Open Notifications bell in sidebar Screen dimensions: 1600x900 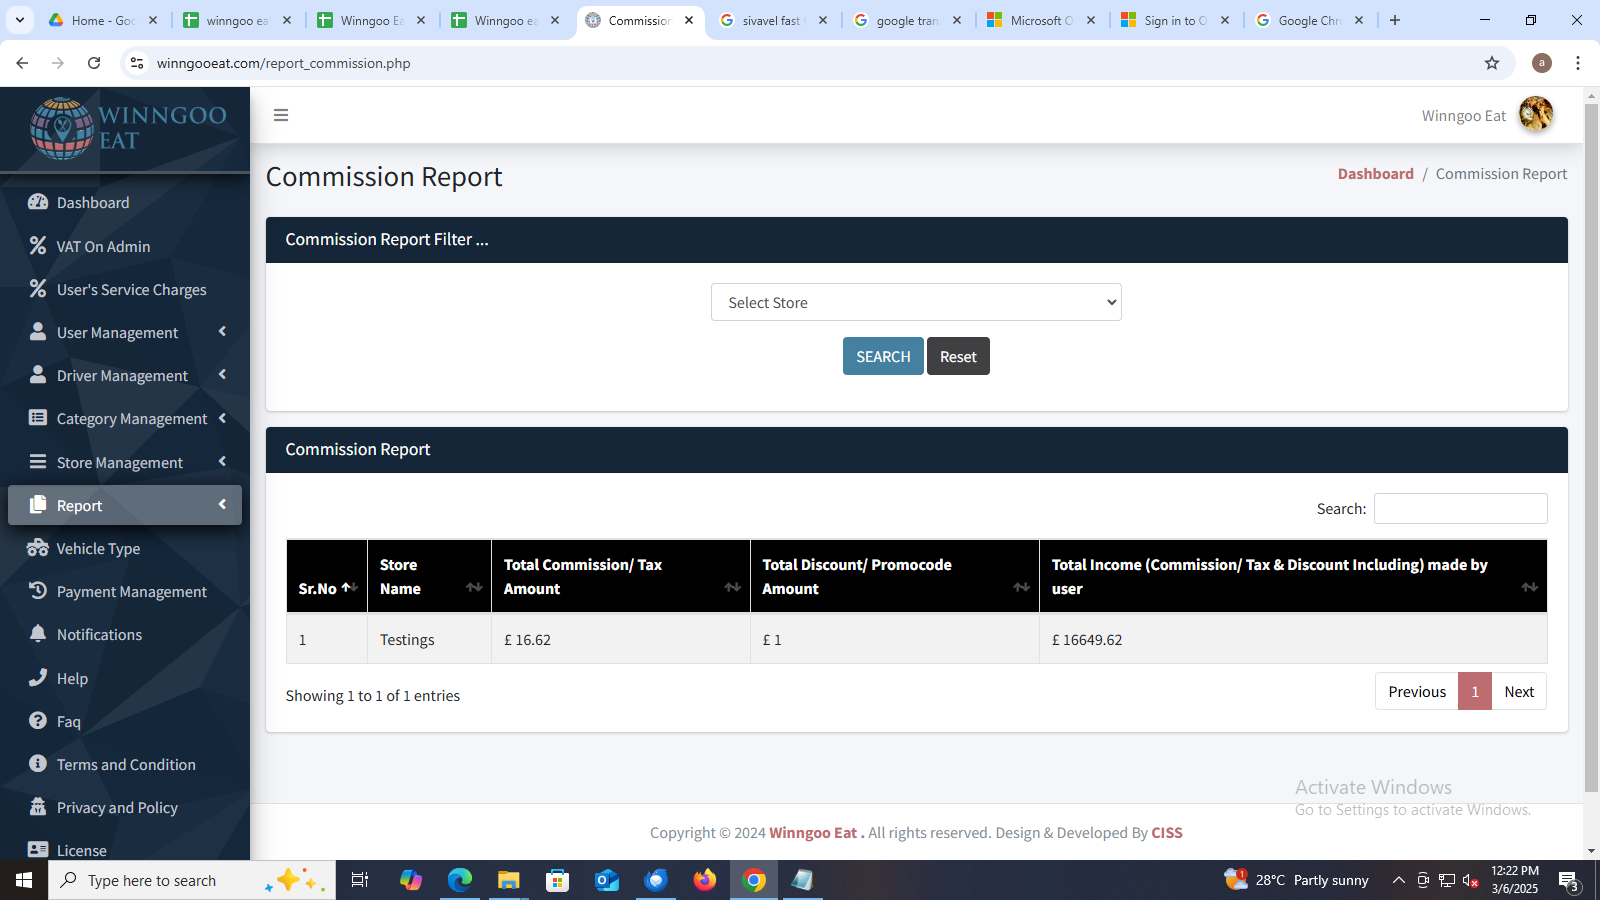38,634
